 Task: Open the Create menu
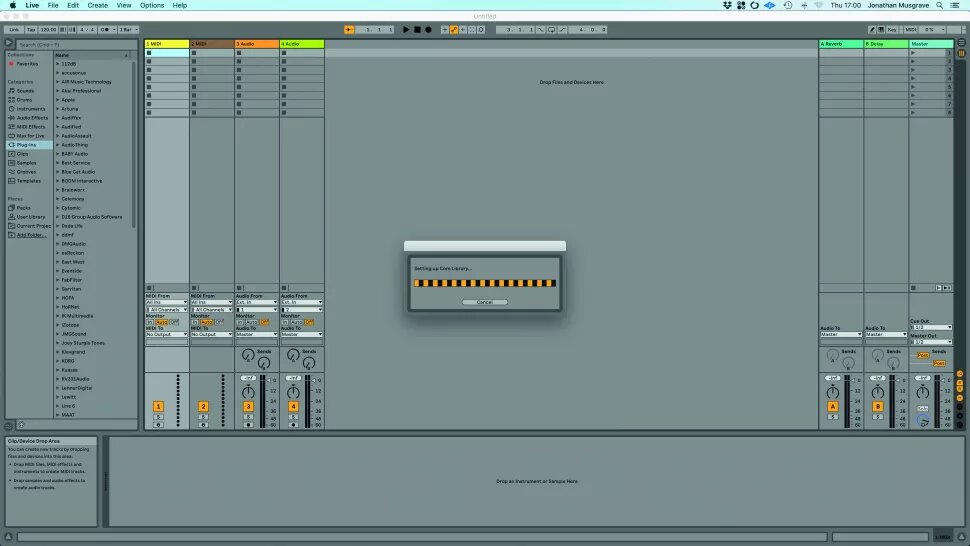pos(97,5)
